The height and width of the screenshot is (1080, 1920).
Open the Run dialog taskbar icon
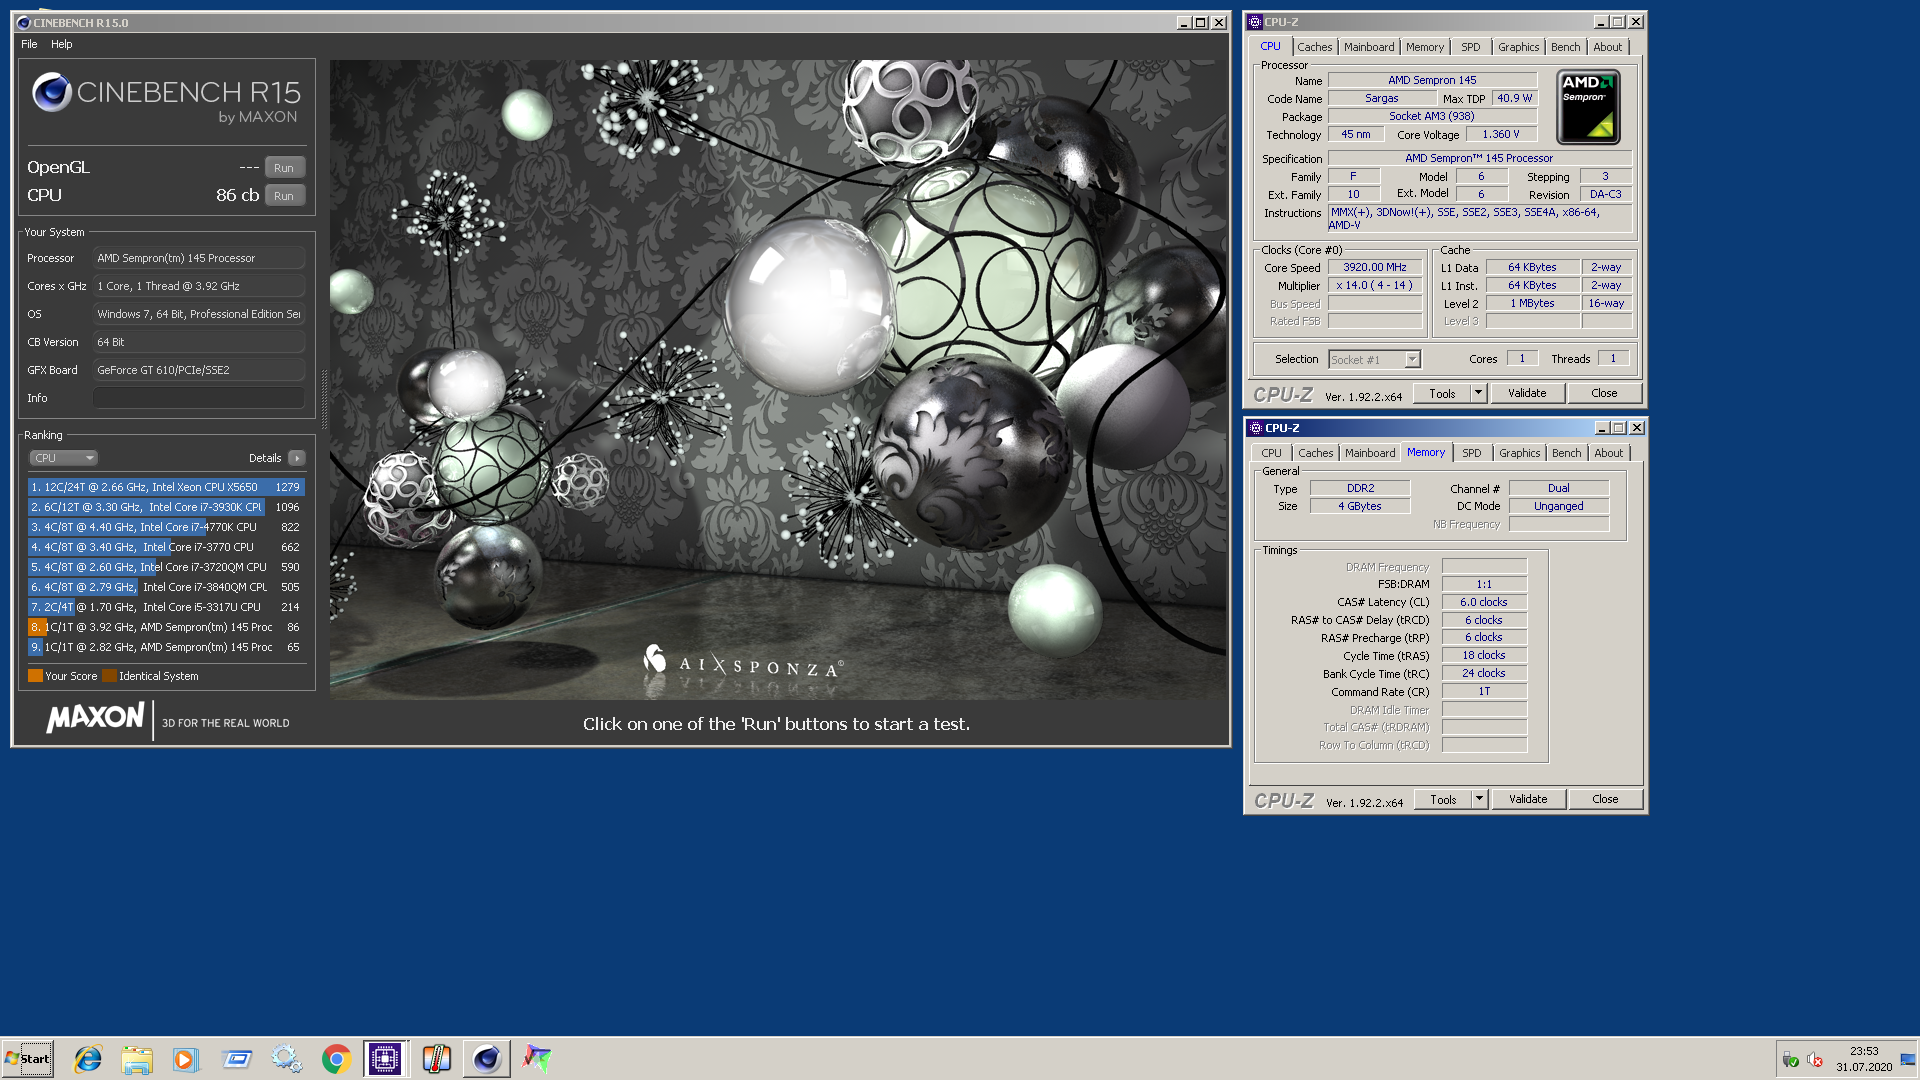tap(237, 1059)
